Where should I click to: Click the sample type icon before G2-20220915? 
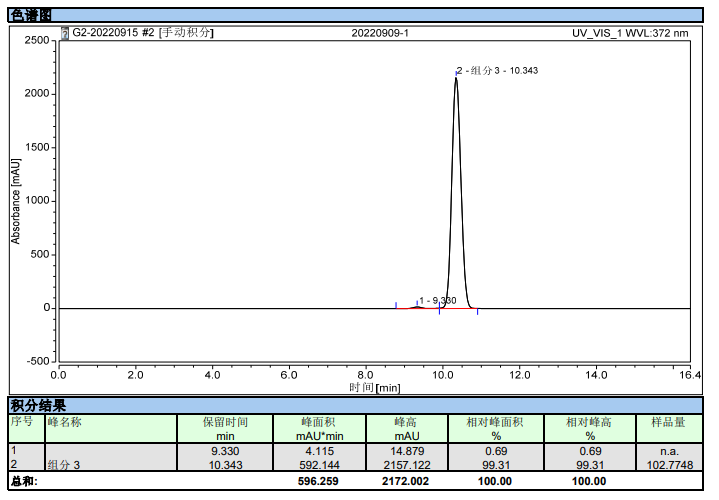pyautogui.click(x=66, y=33)
